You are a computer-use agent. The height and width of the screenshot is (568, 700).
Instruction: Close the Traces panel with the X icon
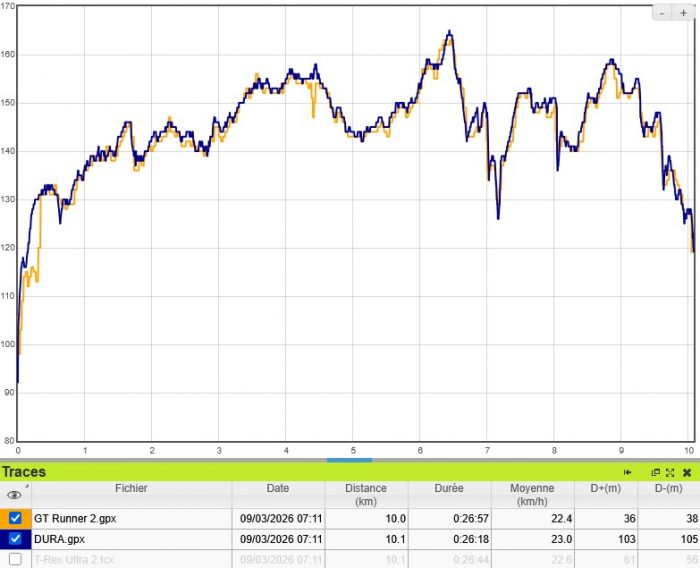(687, 472)
